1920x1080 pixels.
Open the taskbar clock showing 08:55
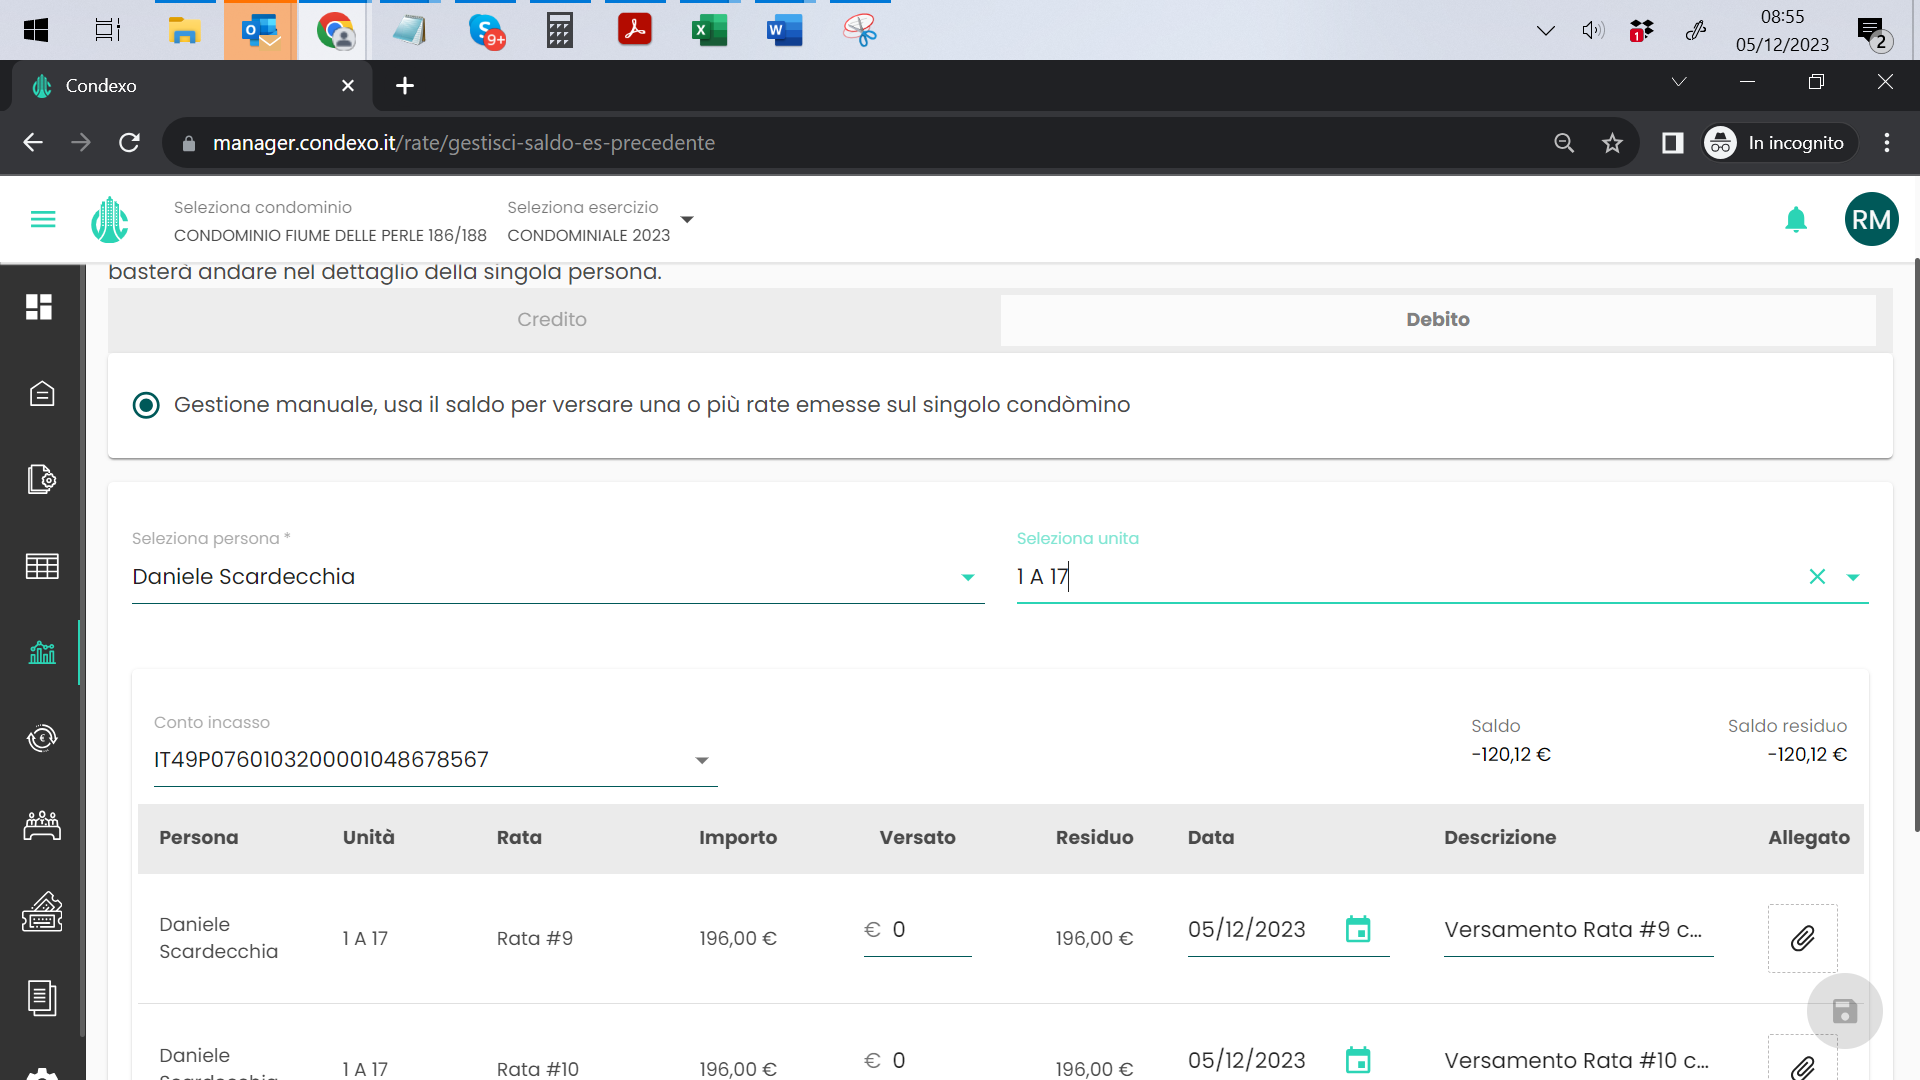(x=1782, y=30)
